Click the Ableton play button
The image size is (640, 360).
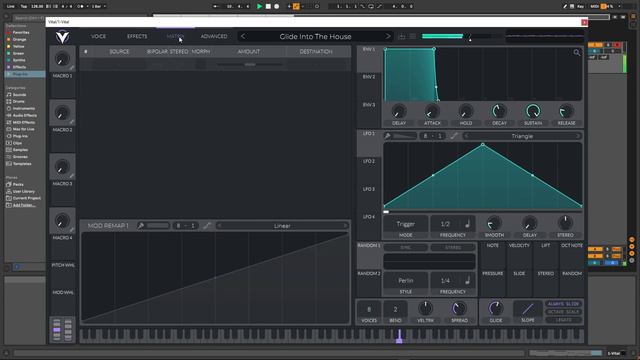coord(259,6)
